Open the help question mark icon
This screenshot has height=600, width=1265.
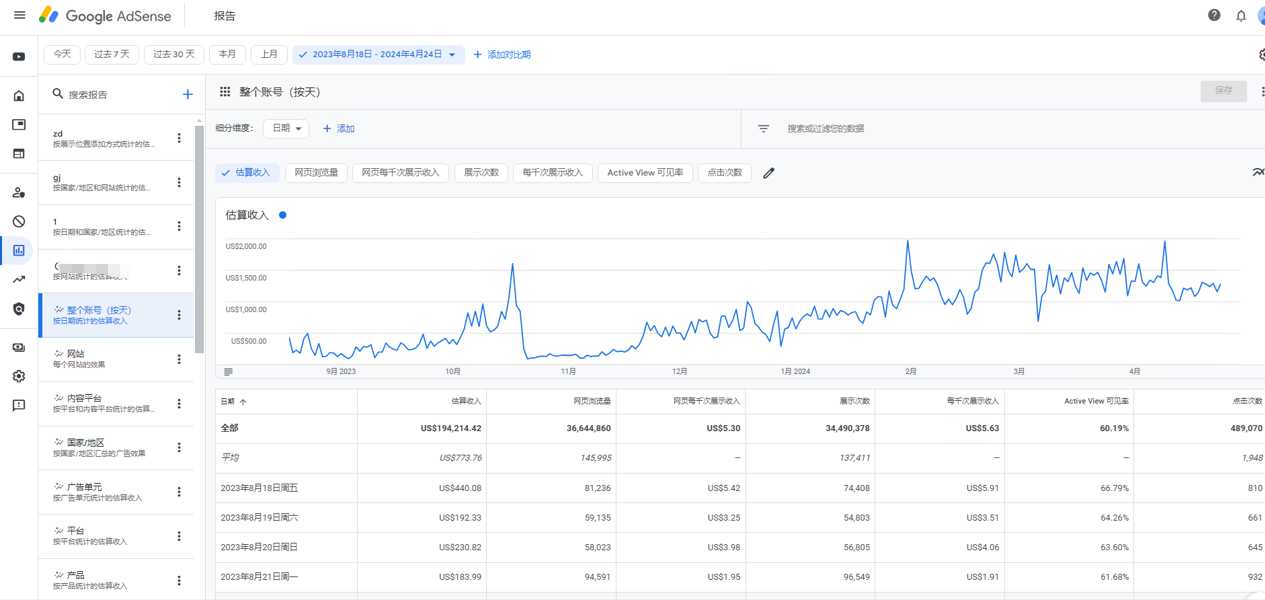1214,15
